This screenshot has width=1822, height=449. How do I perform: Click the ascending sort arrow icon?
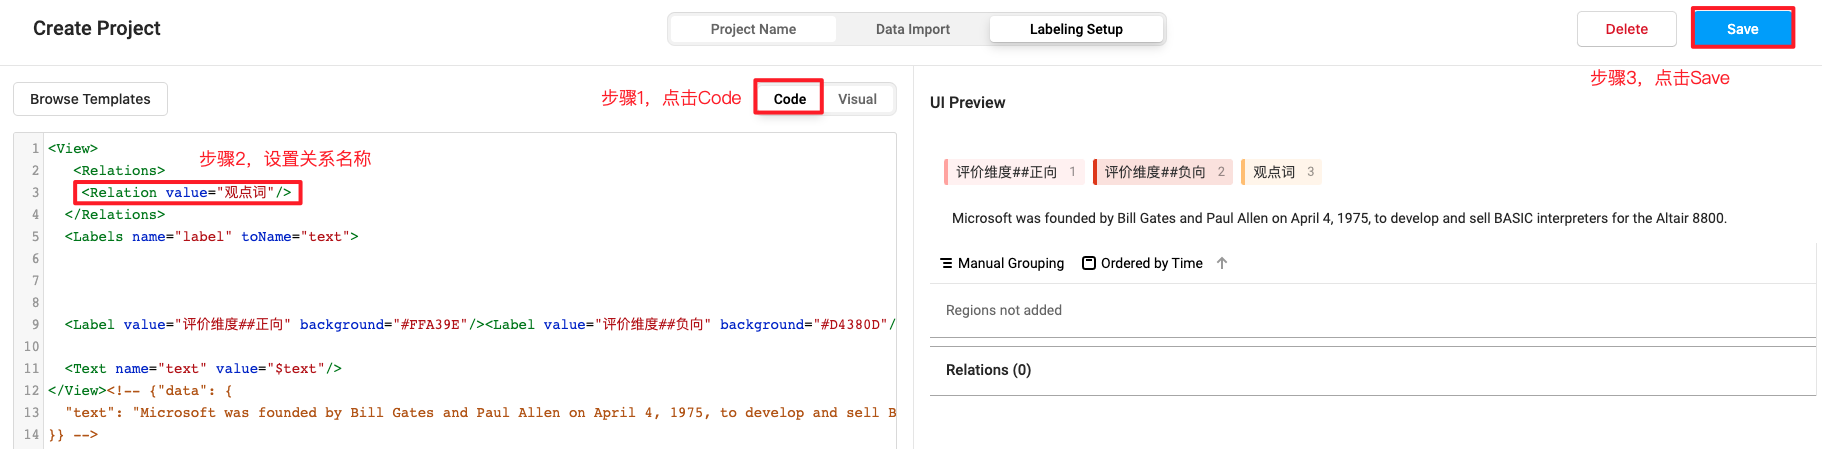(1222, 263)
